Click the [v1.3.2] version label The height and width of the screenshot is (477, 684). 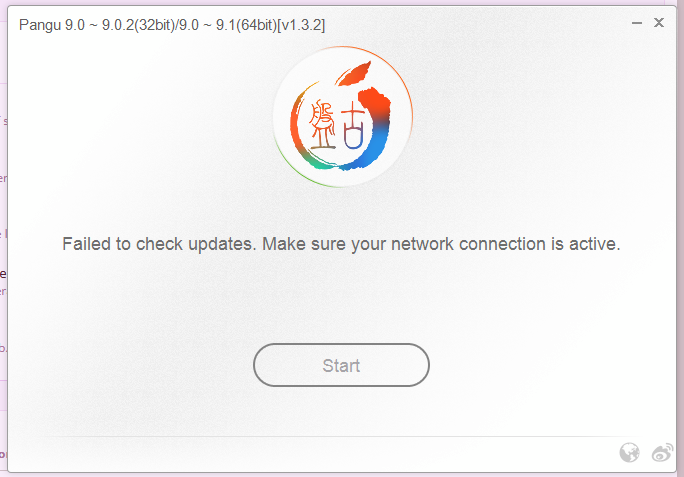(301, 25)
